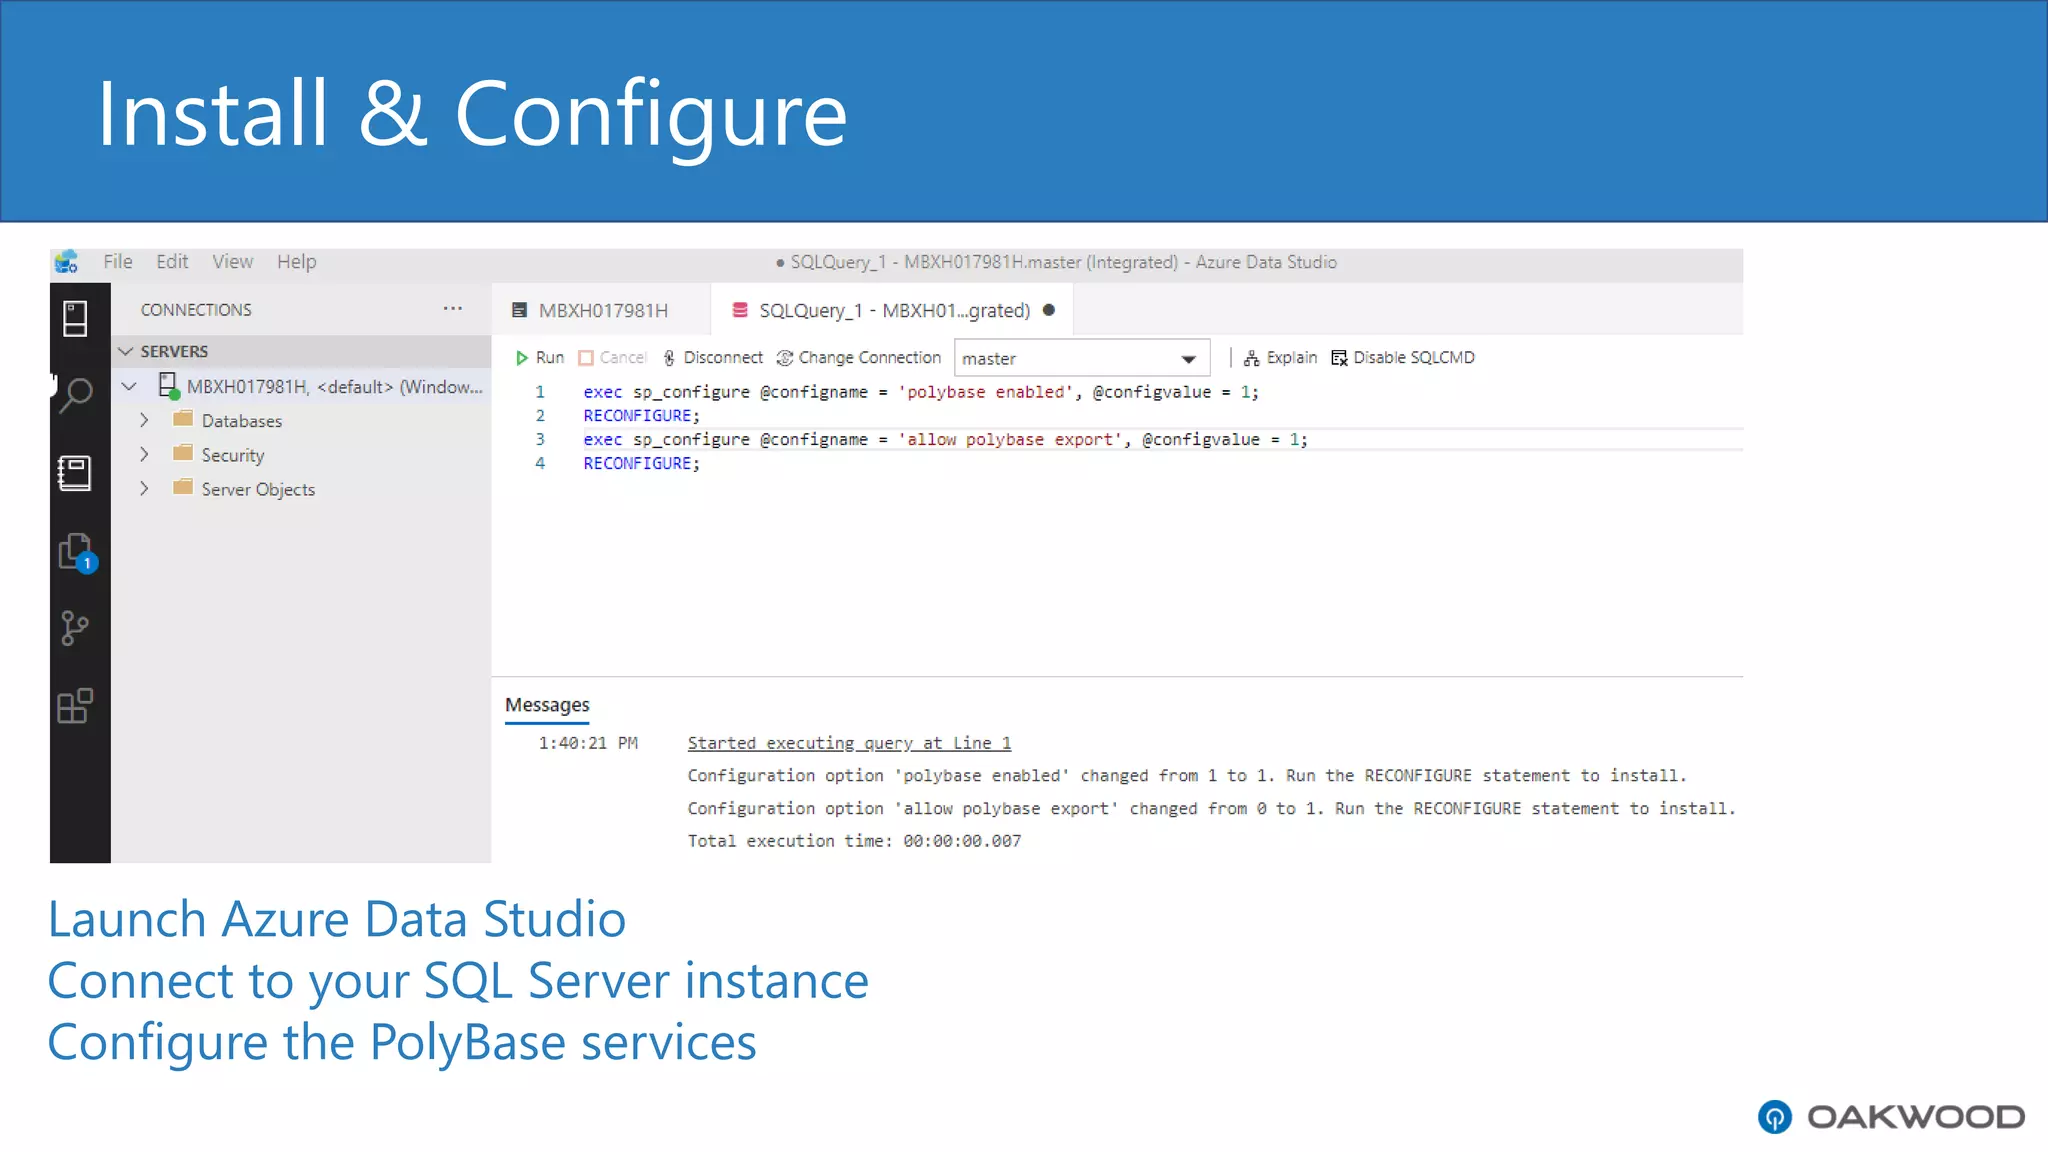Open the File menu
This screenshot has width=2048, height=1152.
click(x=117, y=262)
